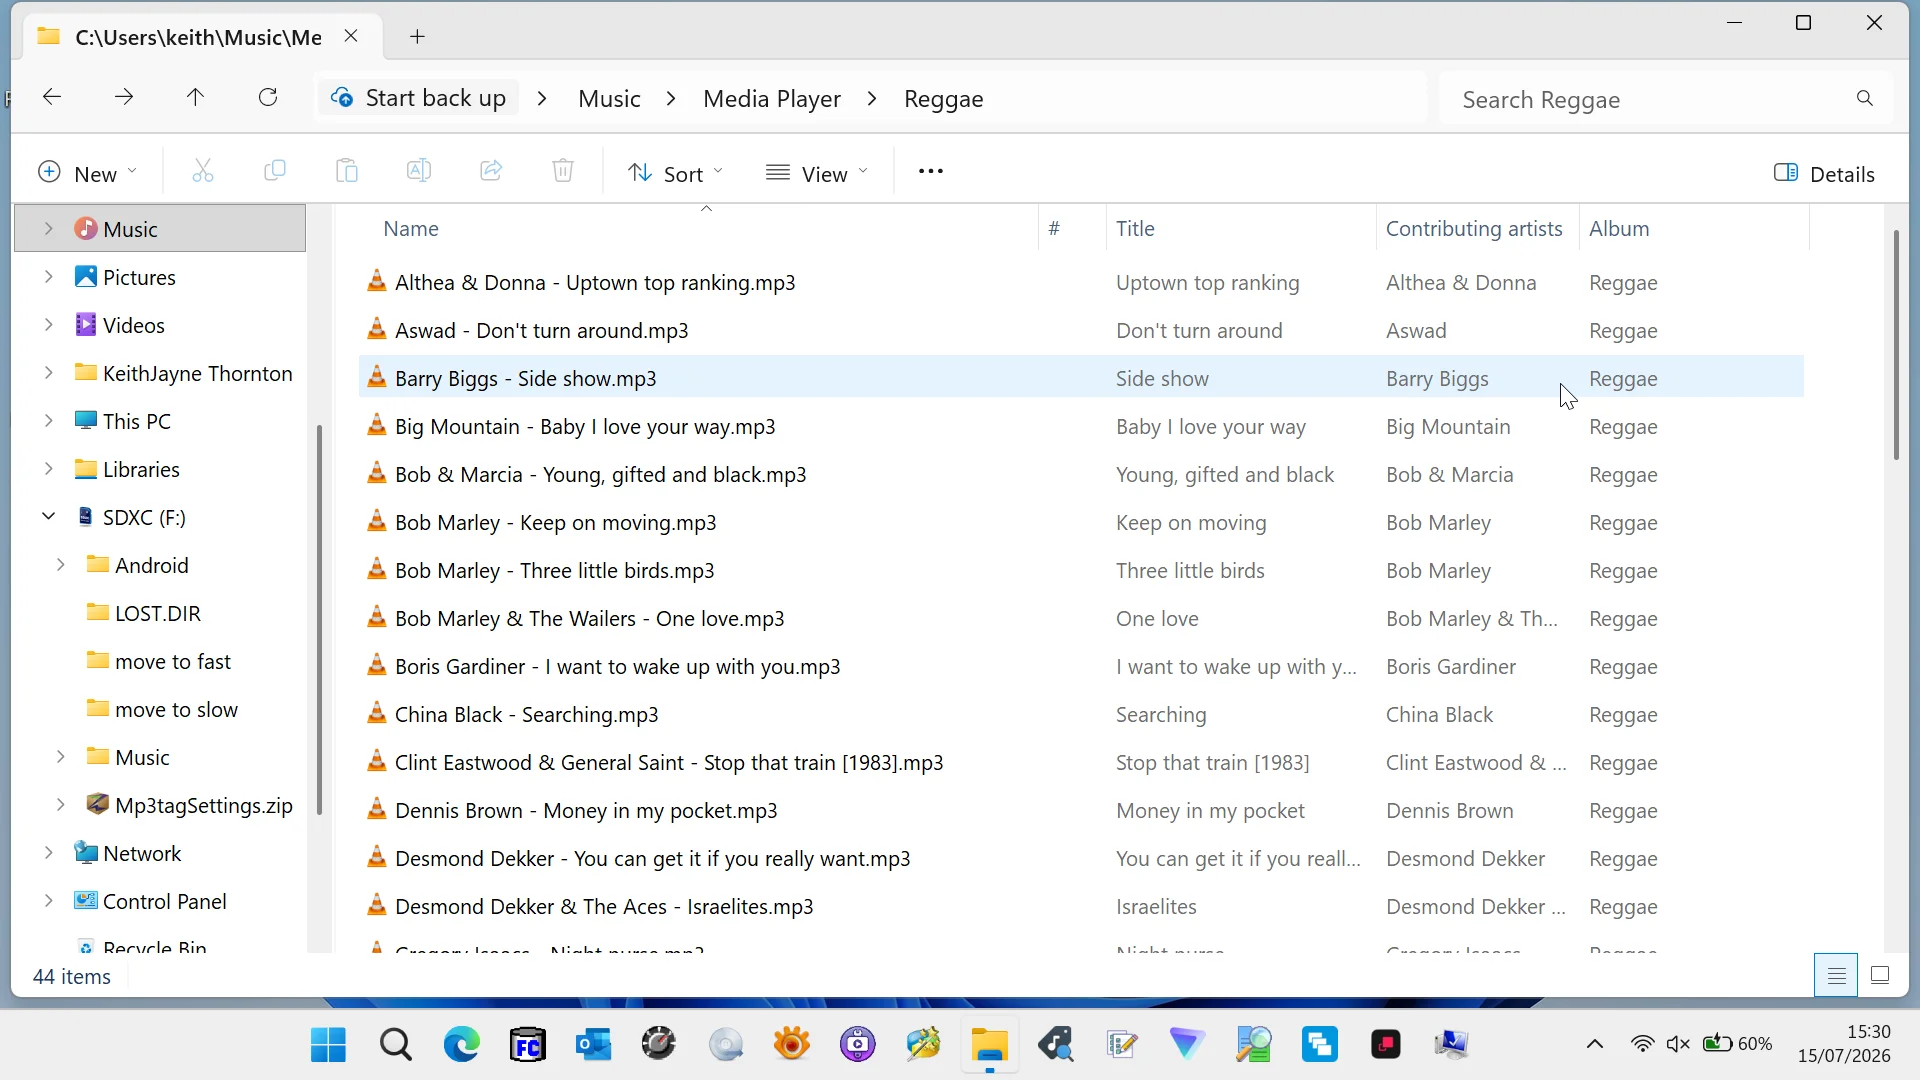Show hidden tray icons chevron
Viewport: 1920px width, 1080px height.
pyautogui.click(x=1595, y=1044)
